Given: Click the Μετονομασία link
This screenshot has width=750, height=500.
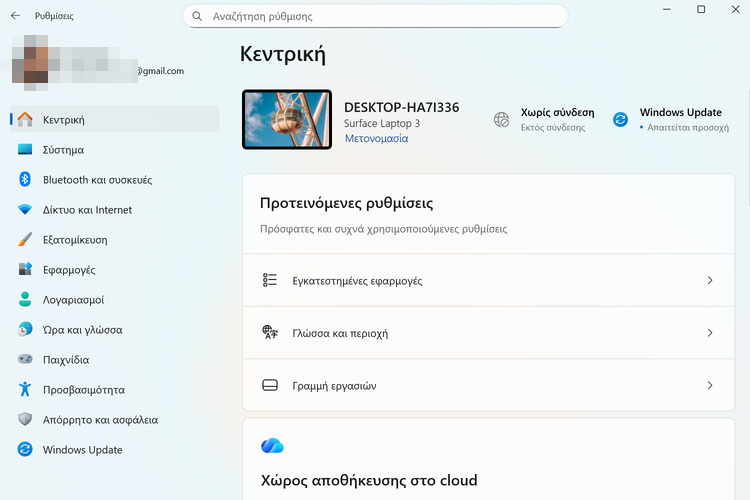Looking at the screenshot, I should pyautogui.click(x=376, y=139).
